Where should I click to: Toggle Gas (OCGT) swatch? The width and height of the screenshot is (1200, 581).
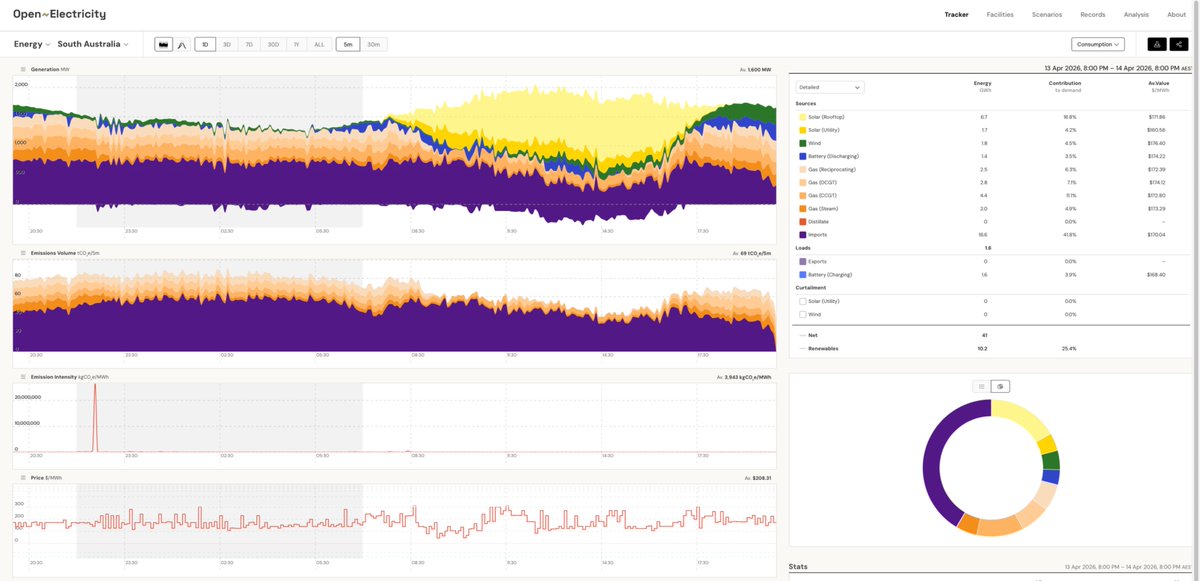(x=802, y=182)
